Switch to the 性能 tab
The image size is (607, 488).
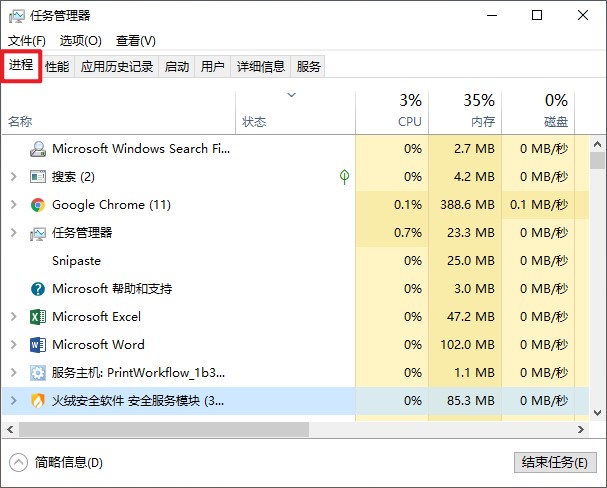click(x=57, y=67)
